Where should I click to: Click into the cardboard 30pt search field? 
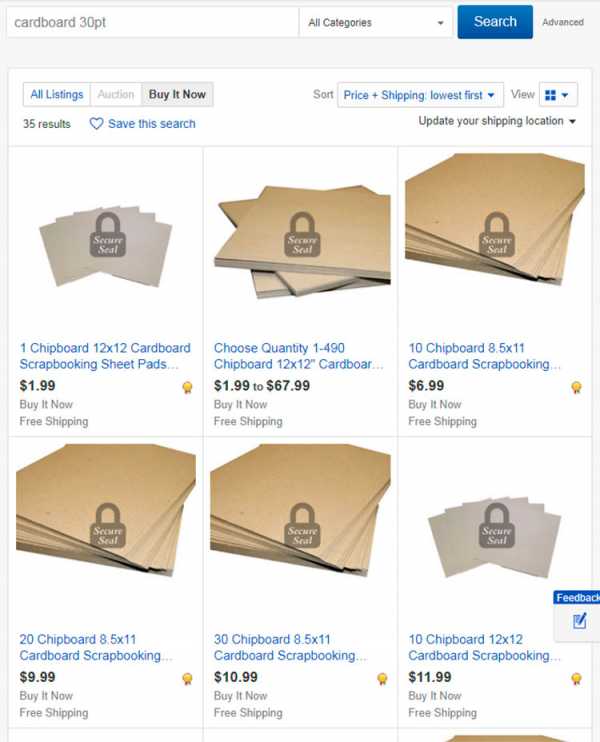point(152,22)
